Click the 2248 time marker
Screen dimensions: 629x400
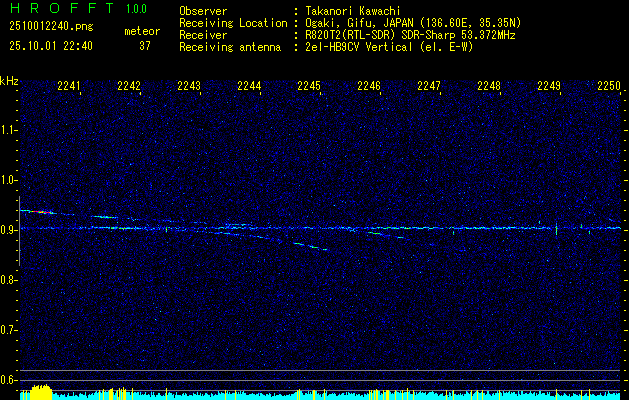tap(489, 85)
